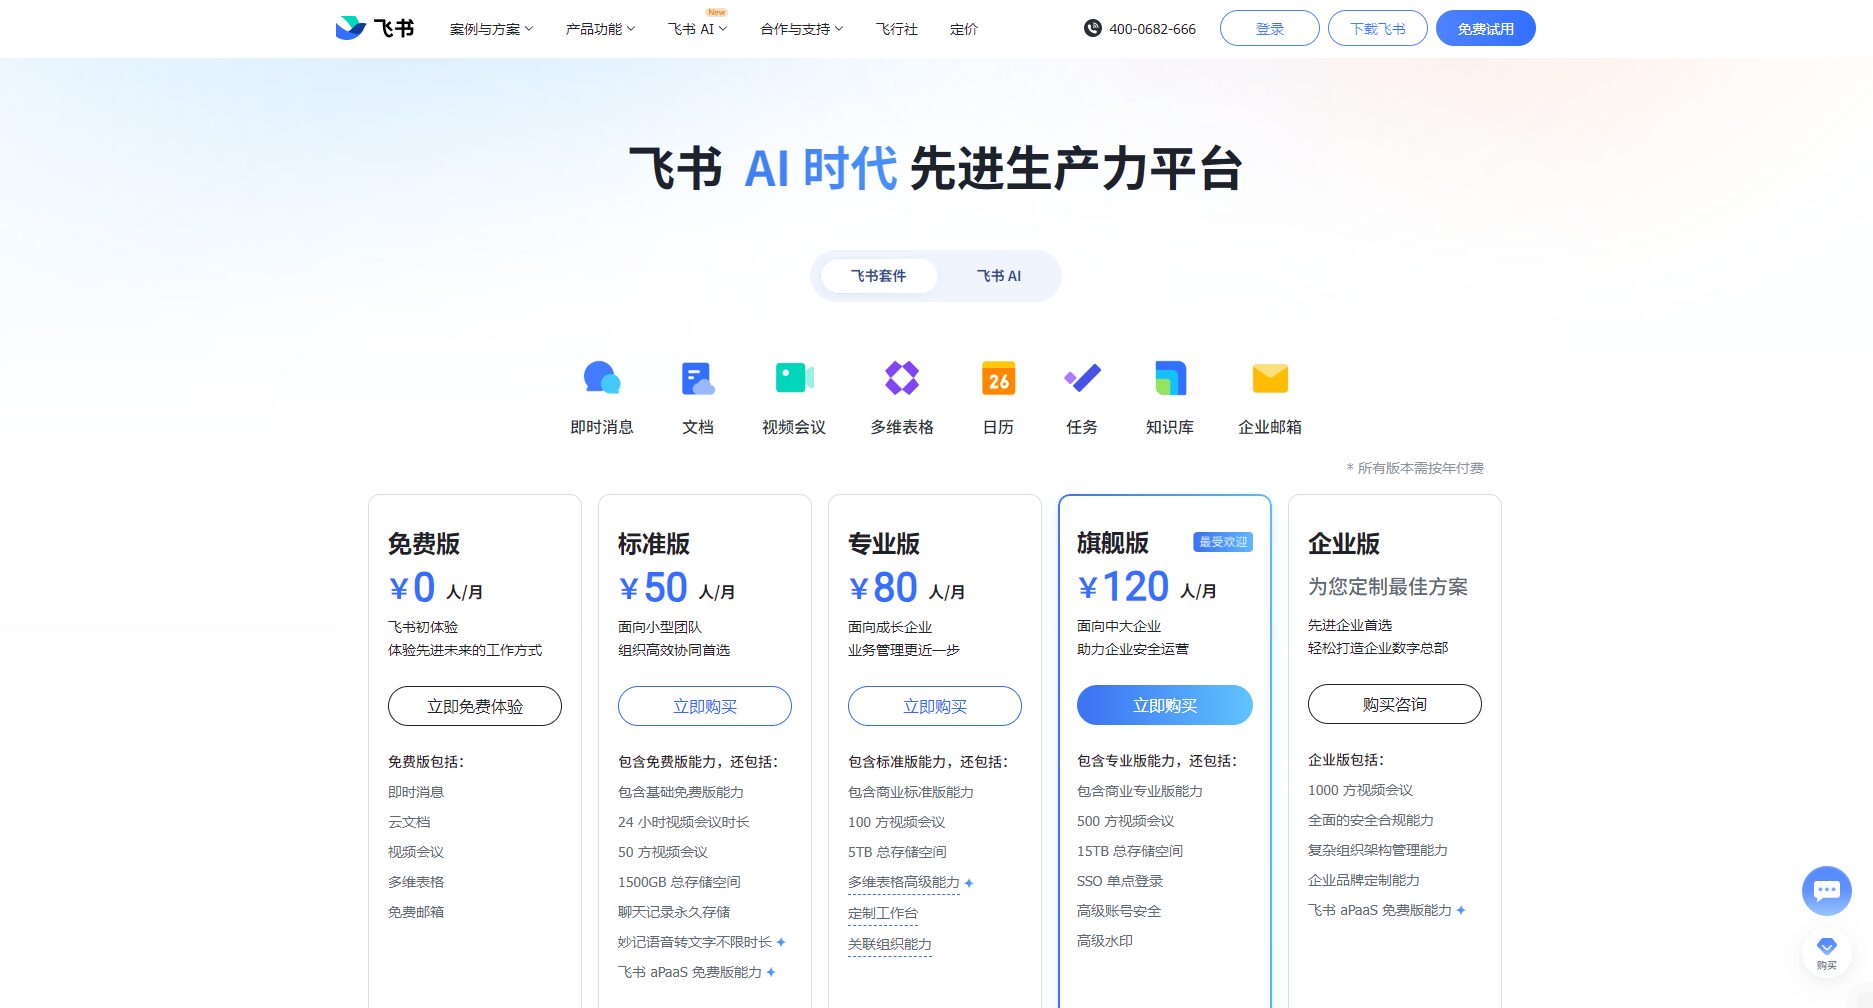Screen dimensions: 1873x1008
Task: Open the customer service chat bubble
Action: (1826, 890)
